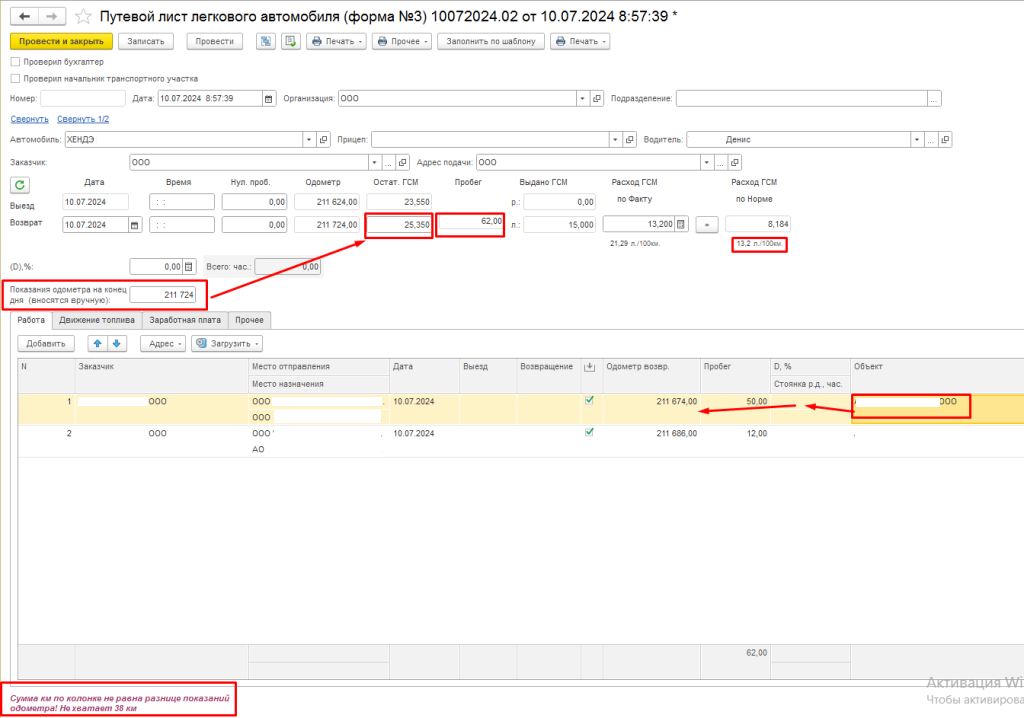
Task: Click the Остат. ГСМ field showing 23,550
Action: (x=399, y=202)
